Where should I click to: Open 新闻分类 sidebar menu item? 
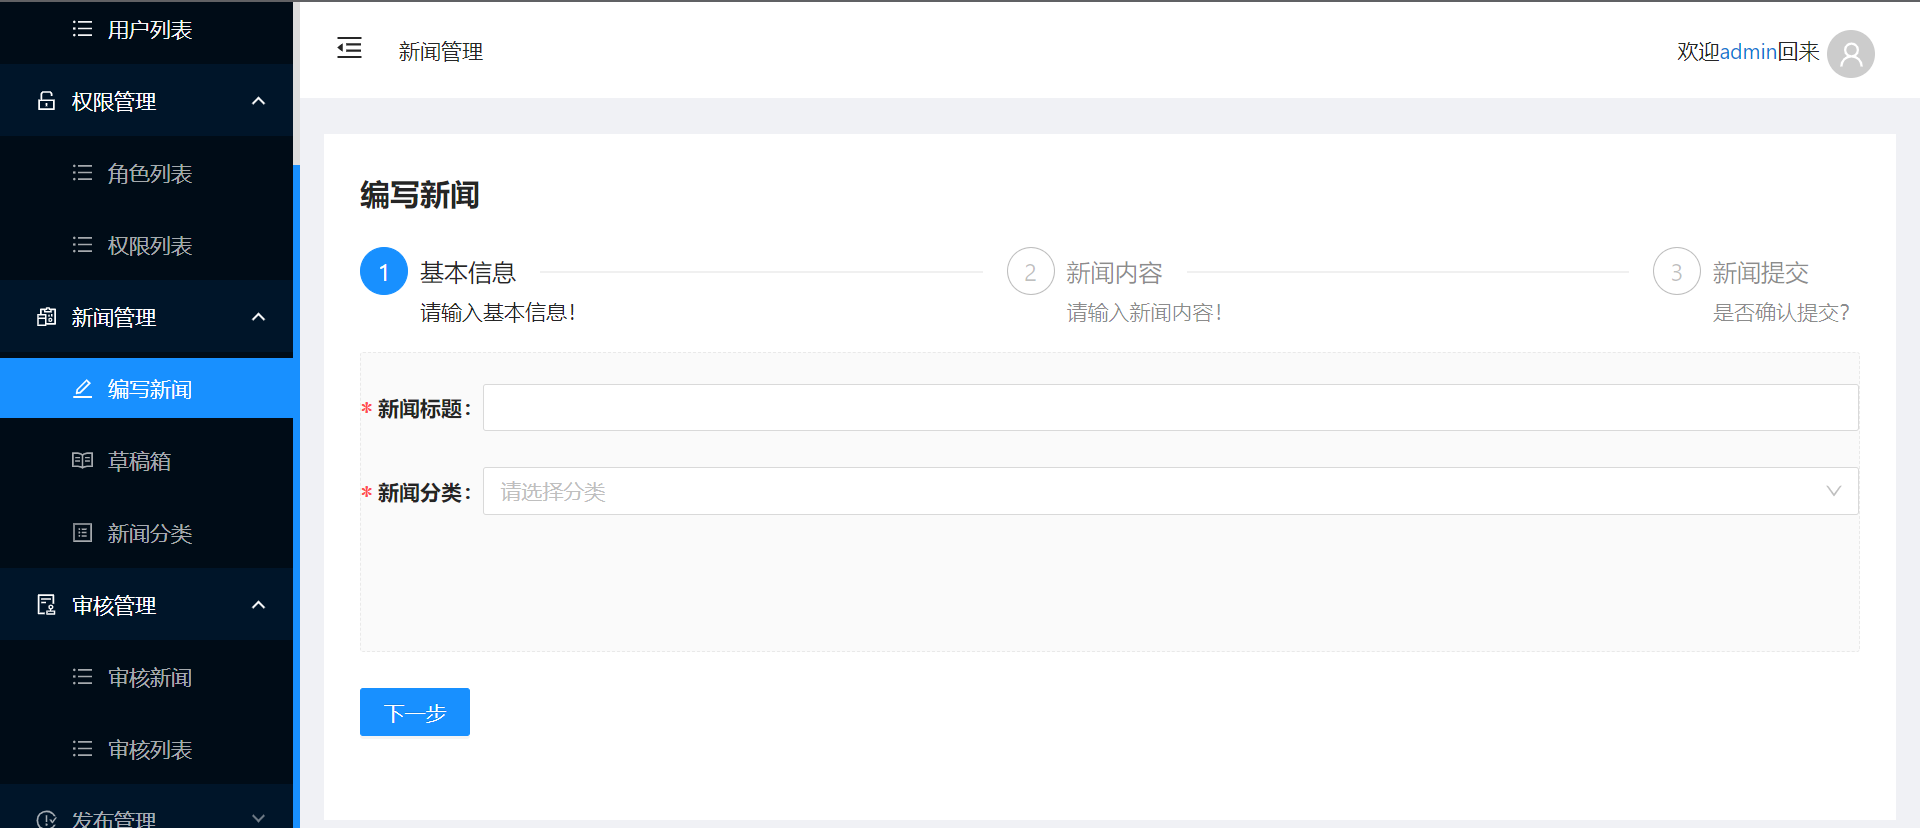coord(146,533)
